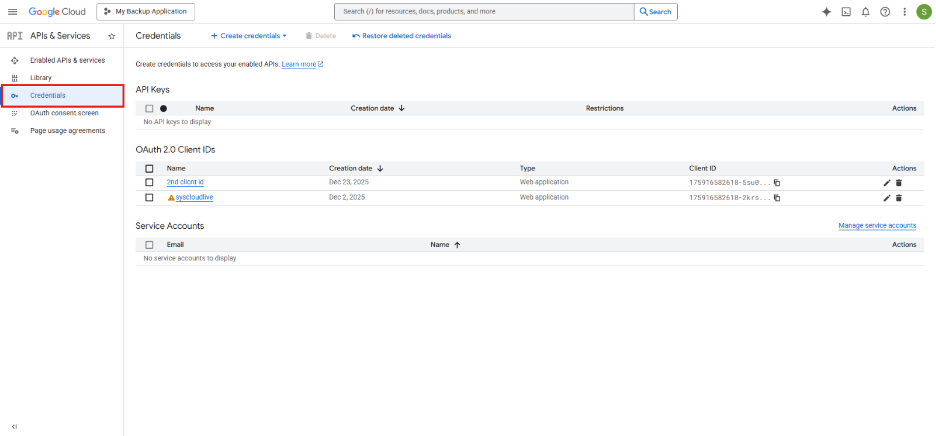Open the three-dot more options menu
Screen dimensions: 936x436
coord(904,12)
